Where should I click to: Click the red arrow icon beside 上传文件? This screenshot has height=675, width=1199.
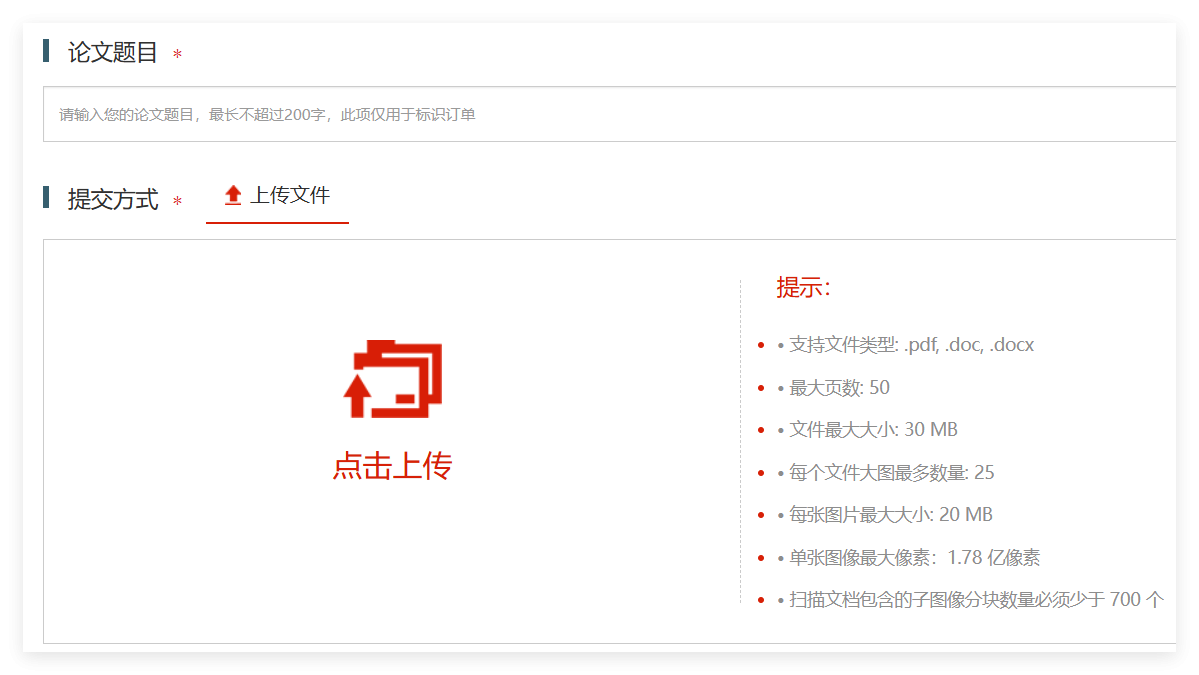(233, 195)
